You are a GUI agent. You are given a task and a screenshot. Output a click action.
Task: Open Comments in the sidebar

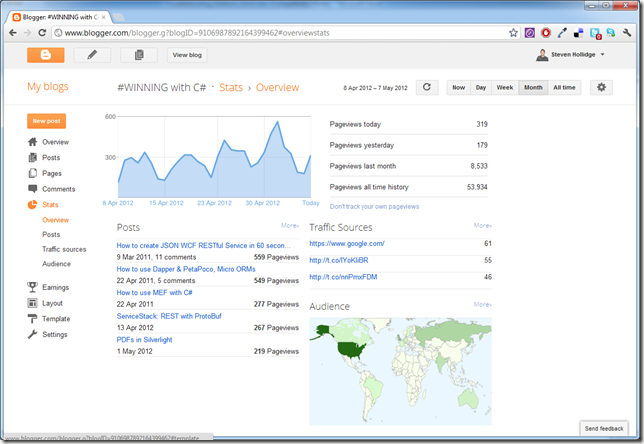point(59,189)
